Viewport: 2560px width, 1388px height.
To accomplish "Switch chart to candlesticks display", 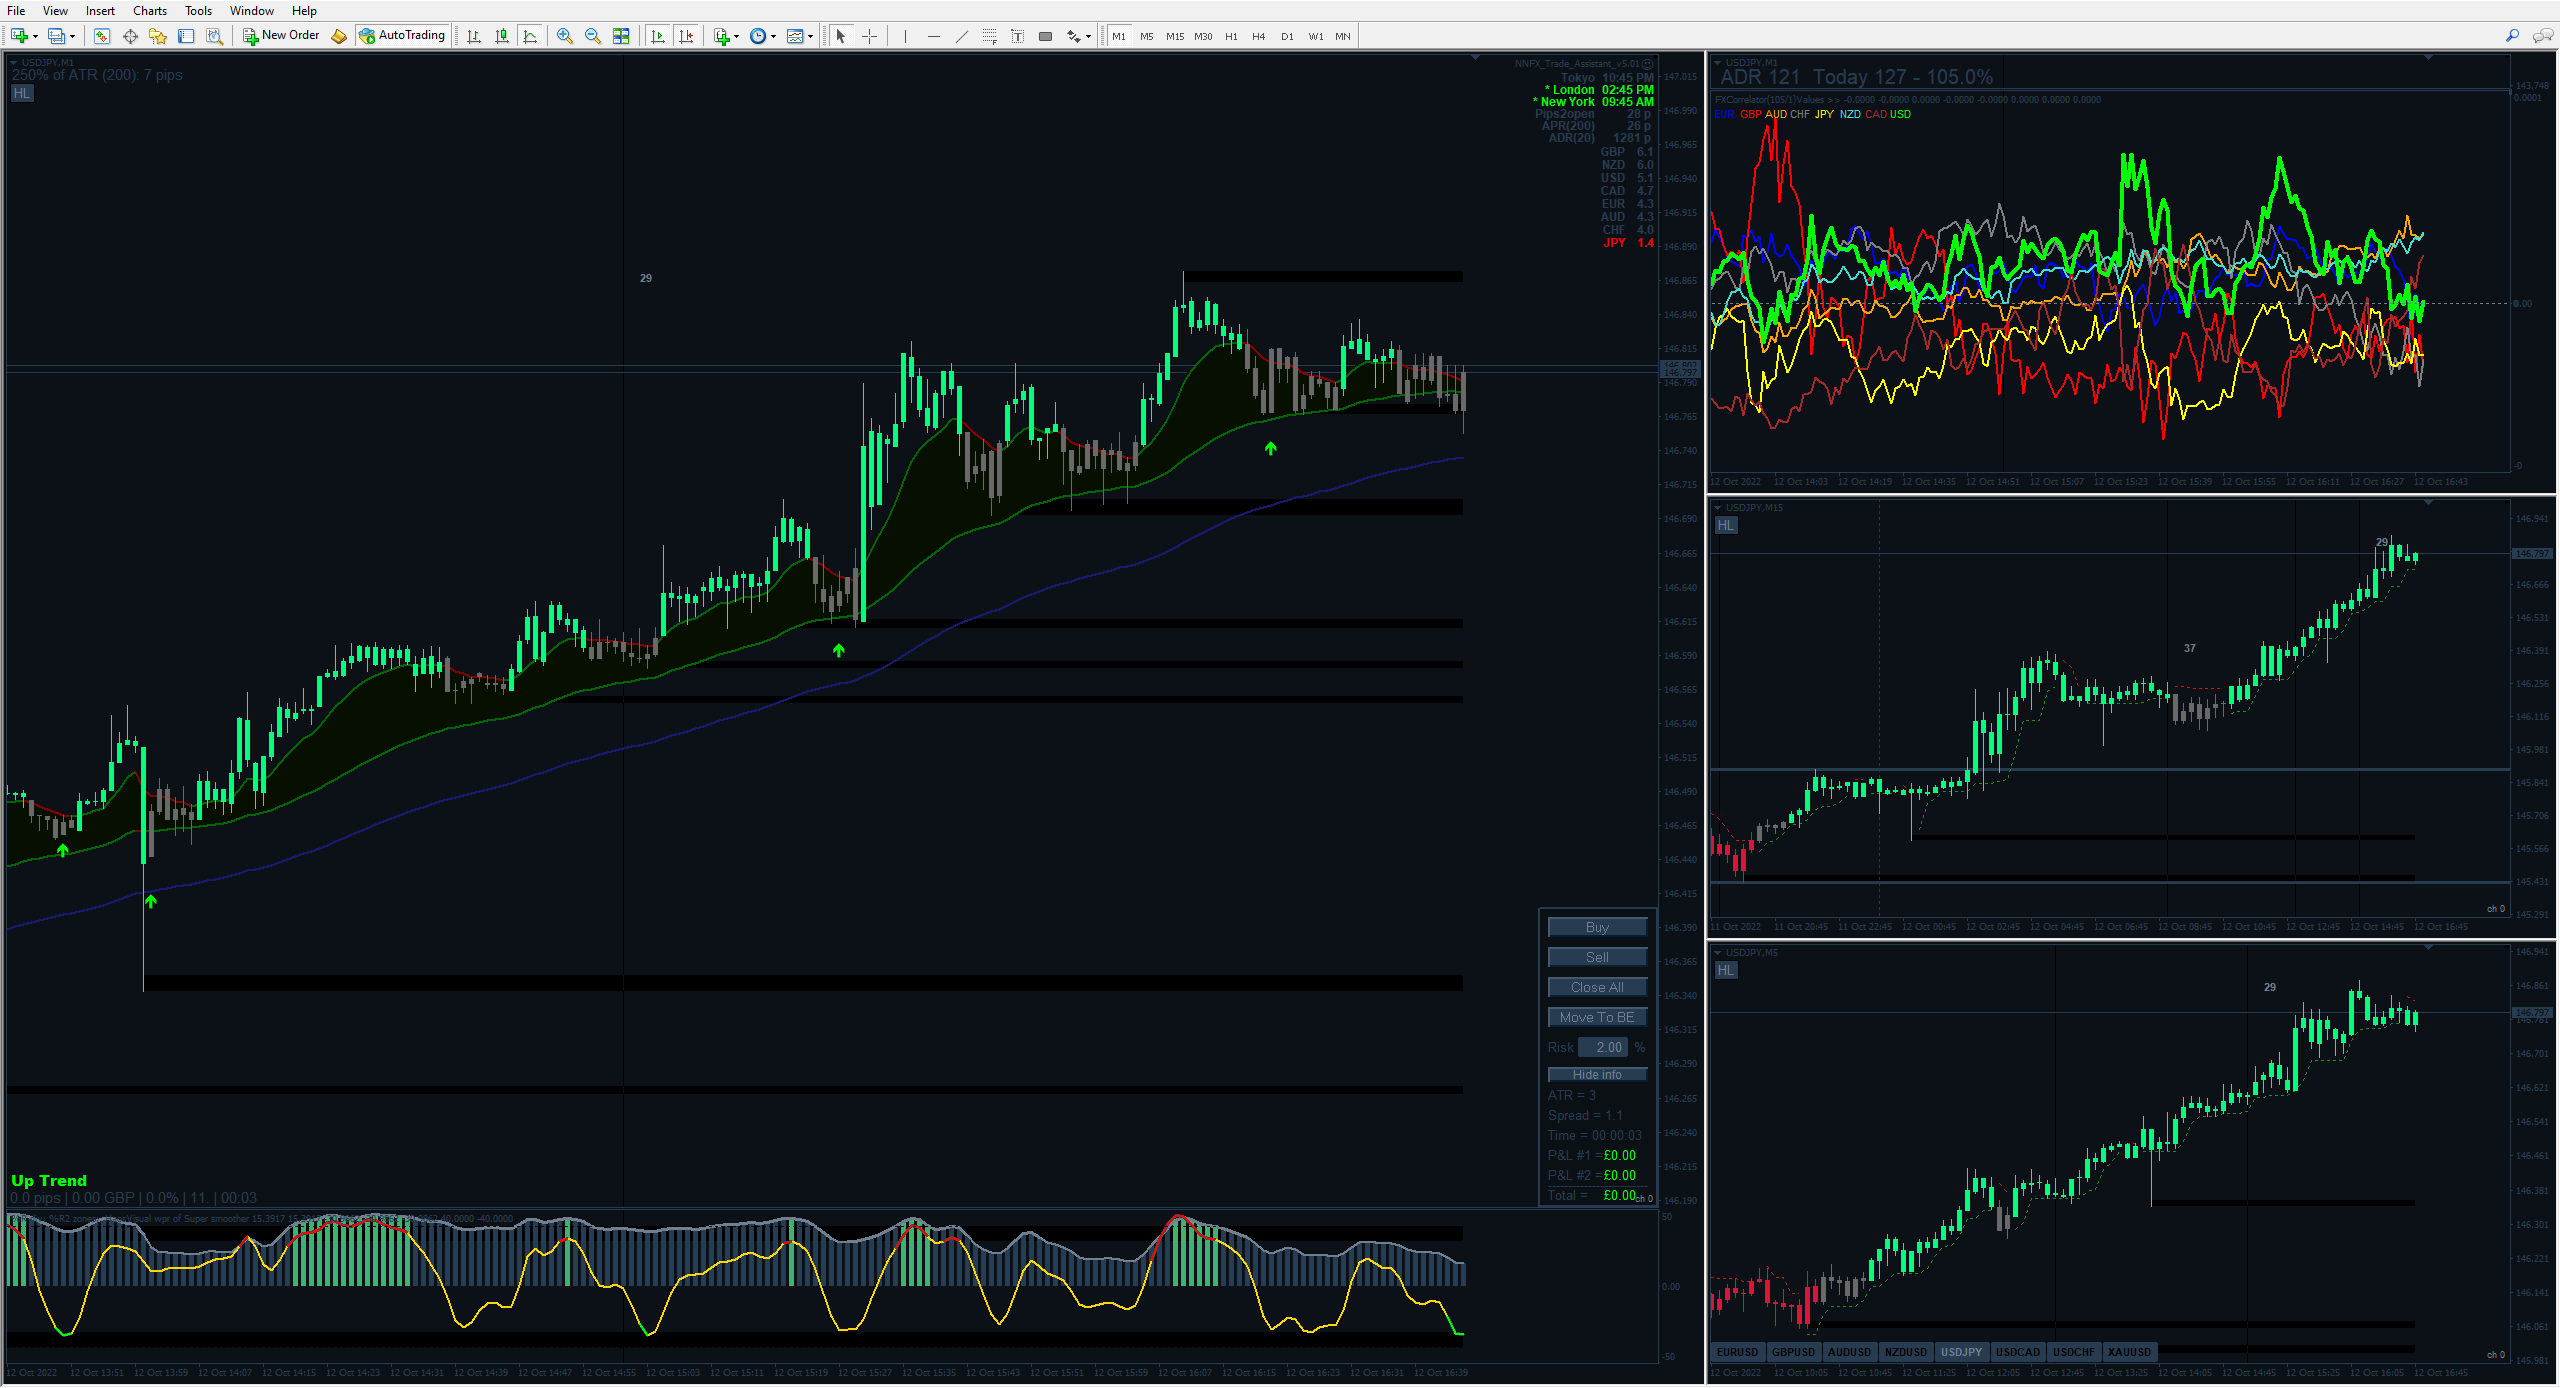I will pos(502,36).
